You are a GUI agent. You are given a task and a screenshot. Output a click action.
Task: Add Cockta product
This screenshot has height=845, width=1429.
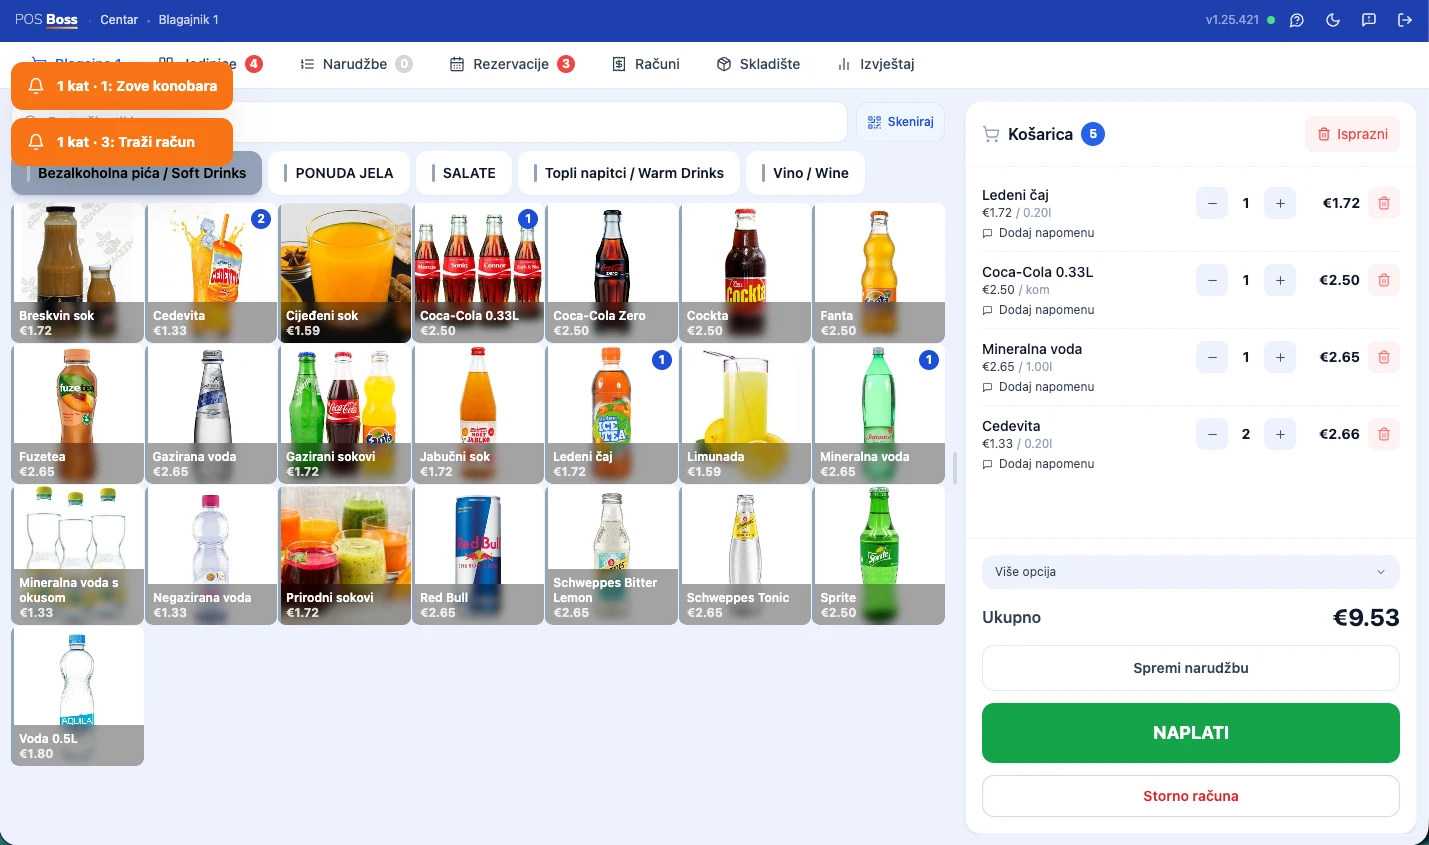pos(745,273)
